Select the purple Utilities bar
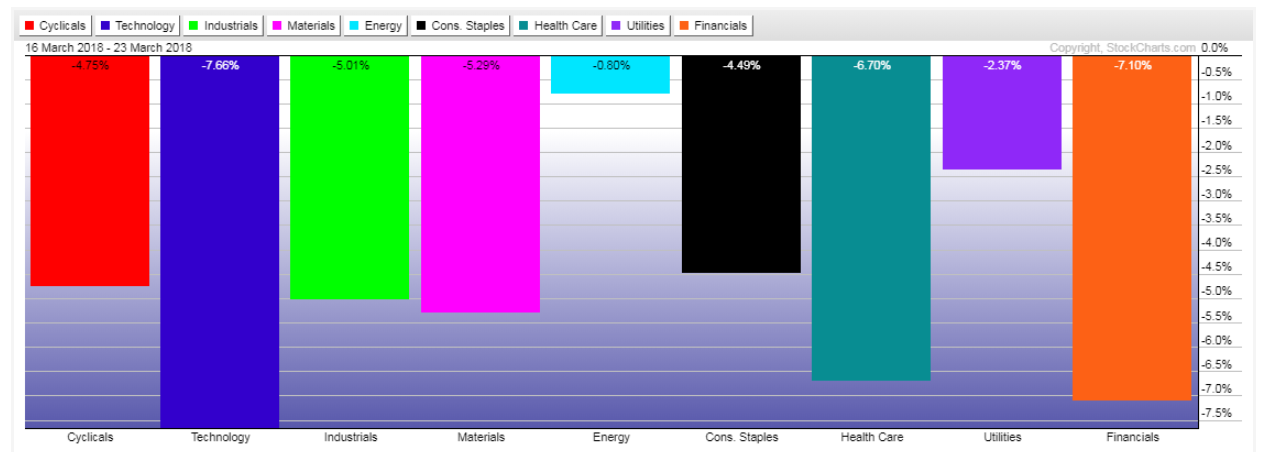Image resolution: width=1263 pixels, height=452 pixels. click(1002, 113)
